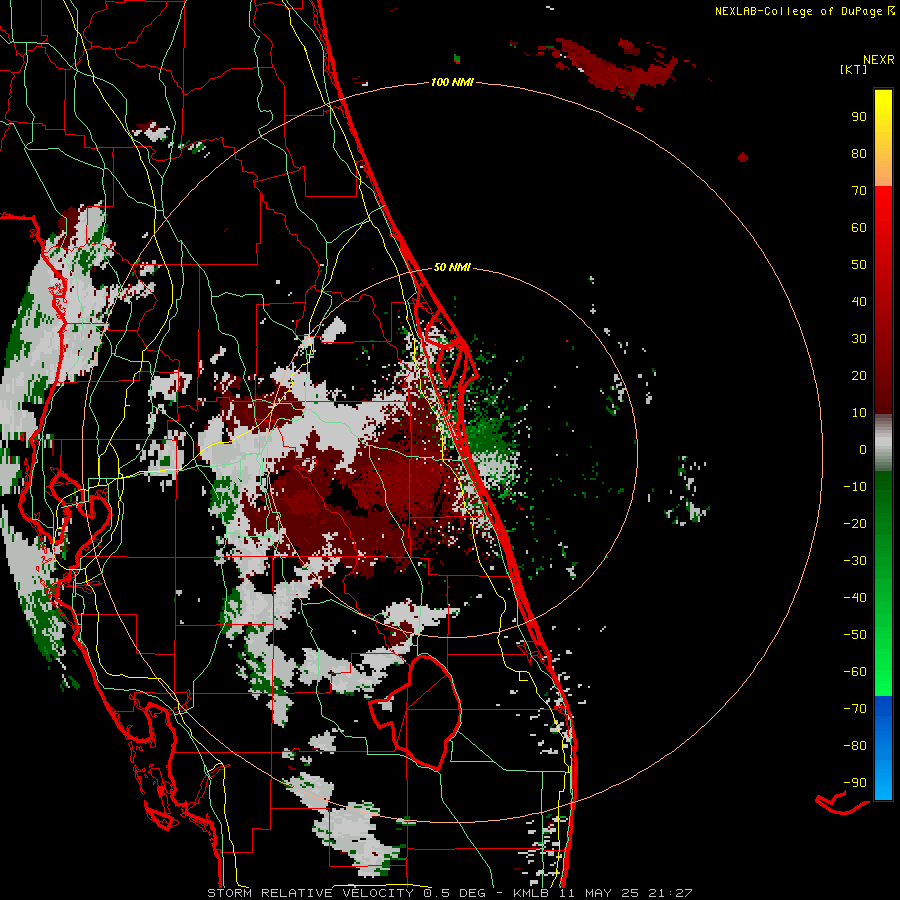The height and width of the screenshot is (900, 900).
Task: Select the positive 30 scale value
Action: pos(859,339)
